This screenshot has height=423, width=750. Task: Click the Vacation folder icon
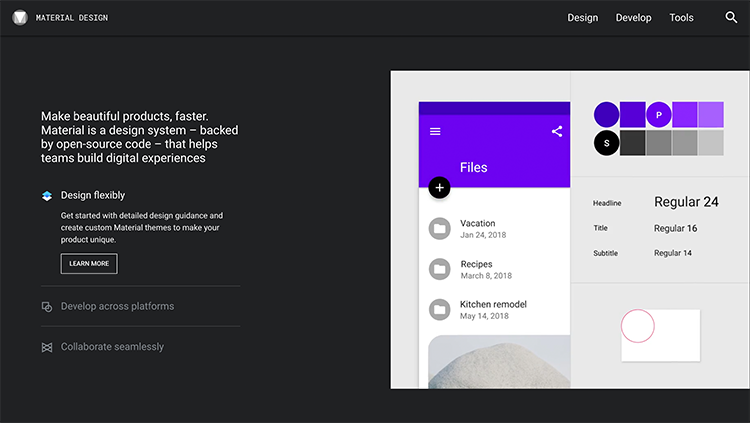440,229
